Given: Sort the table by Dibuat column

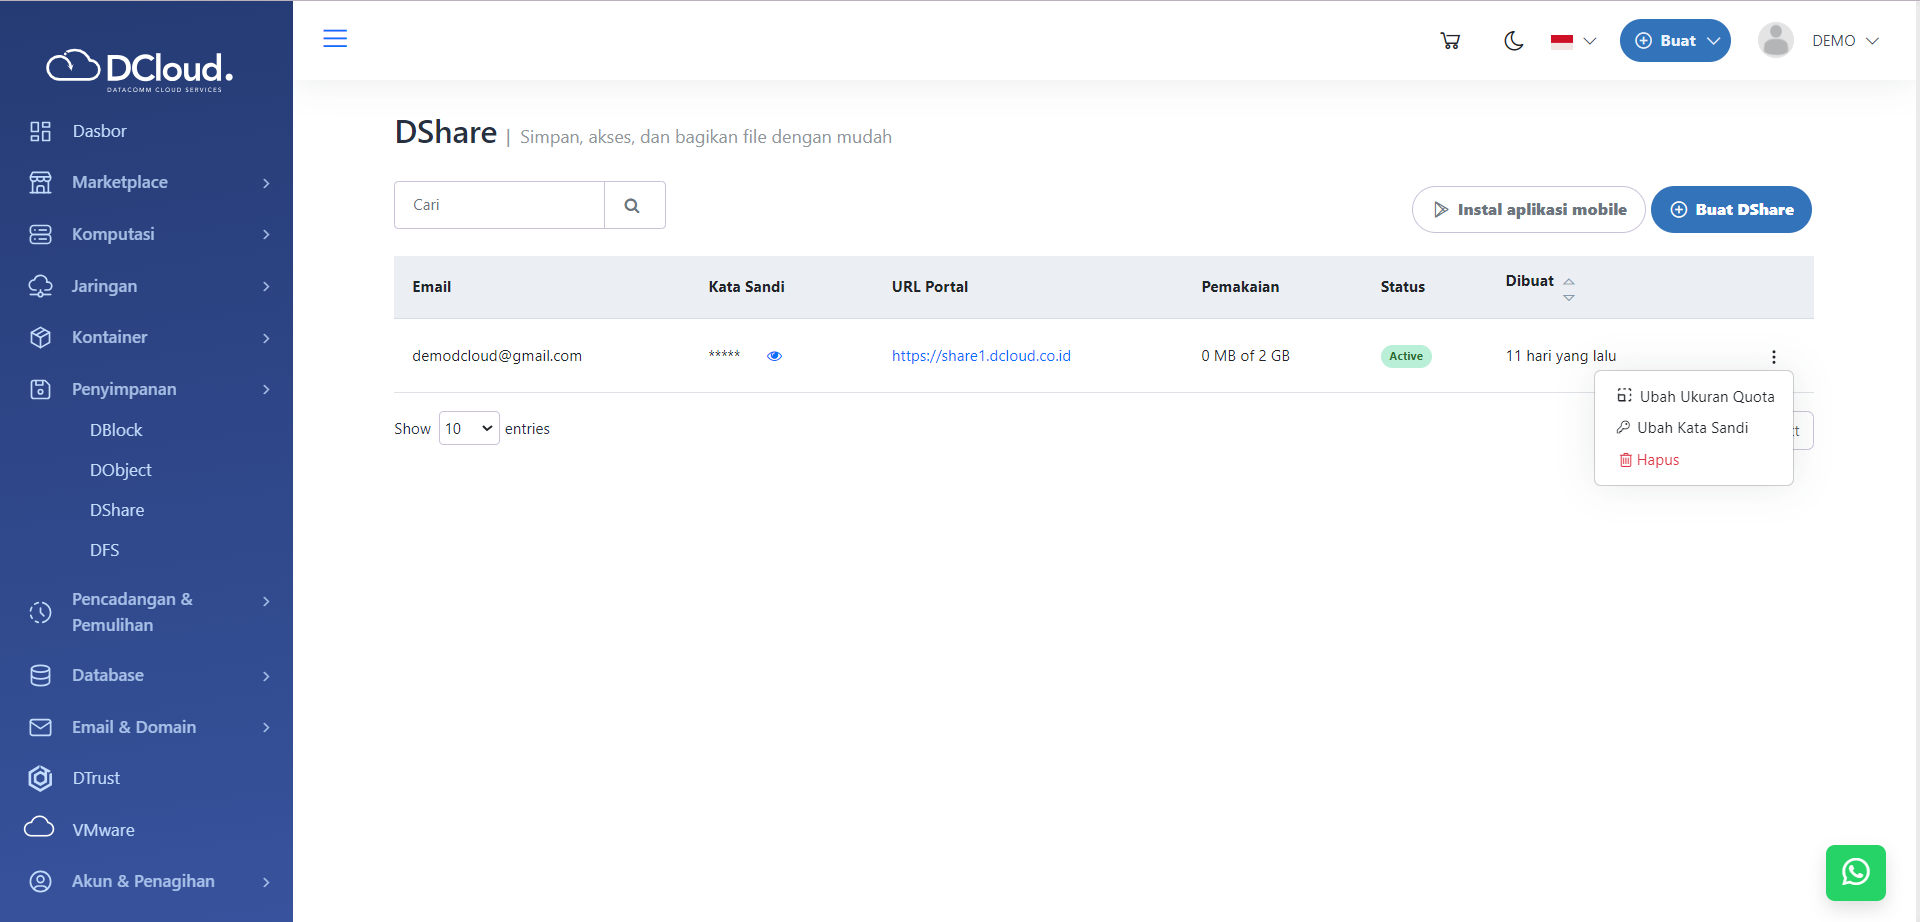Looking at the screenshot, I should coord(1568,288).
